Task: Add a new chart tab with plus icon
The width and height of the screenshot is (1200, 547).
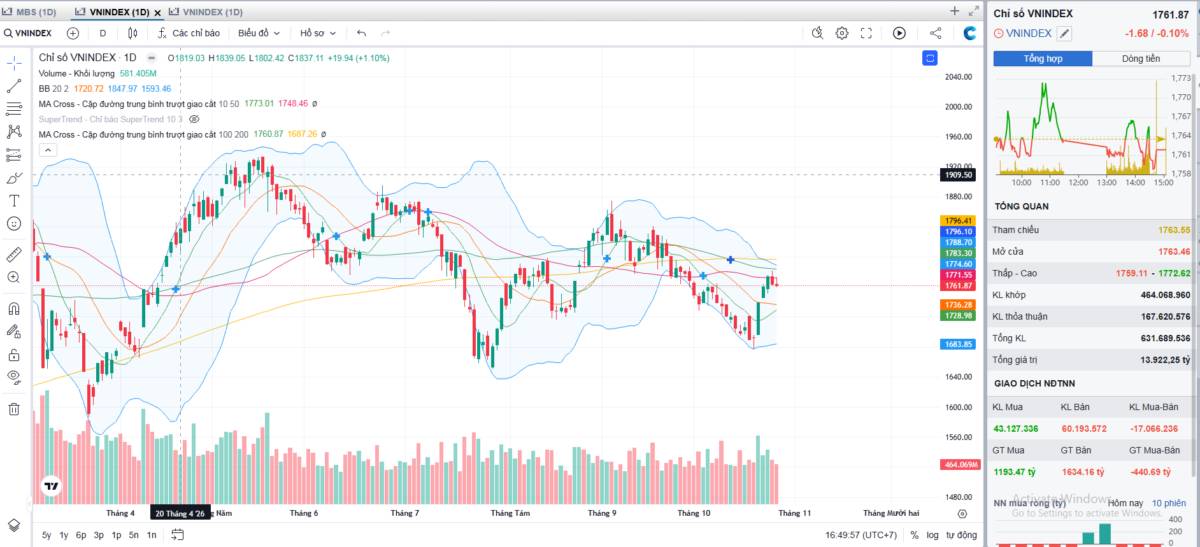Action: point(954,11)
